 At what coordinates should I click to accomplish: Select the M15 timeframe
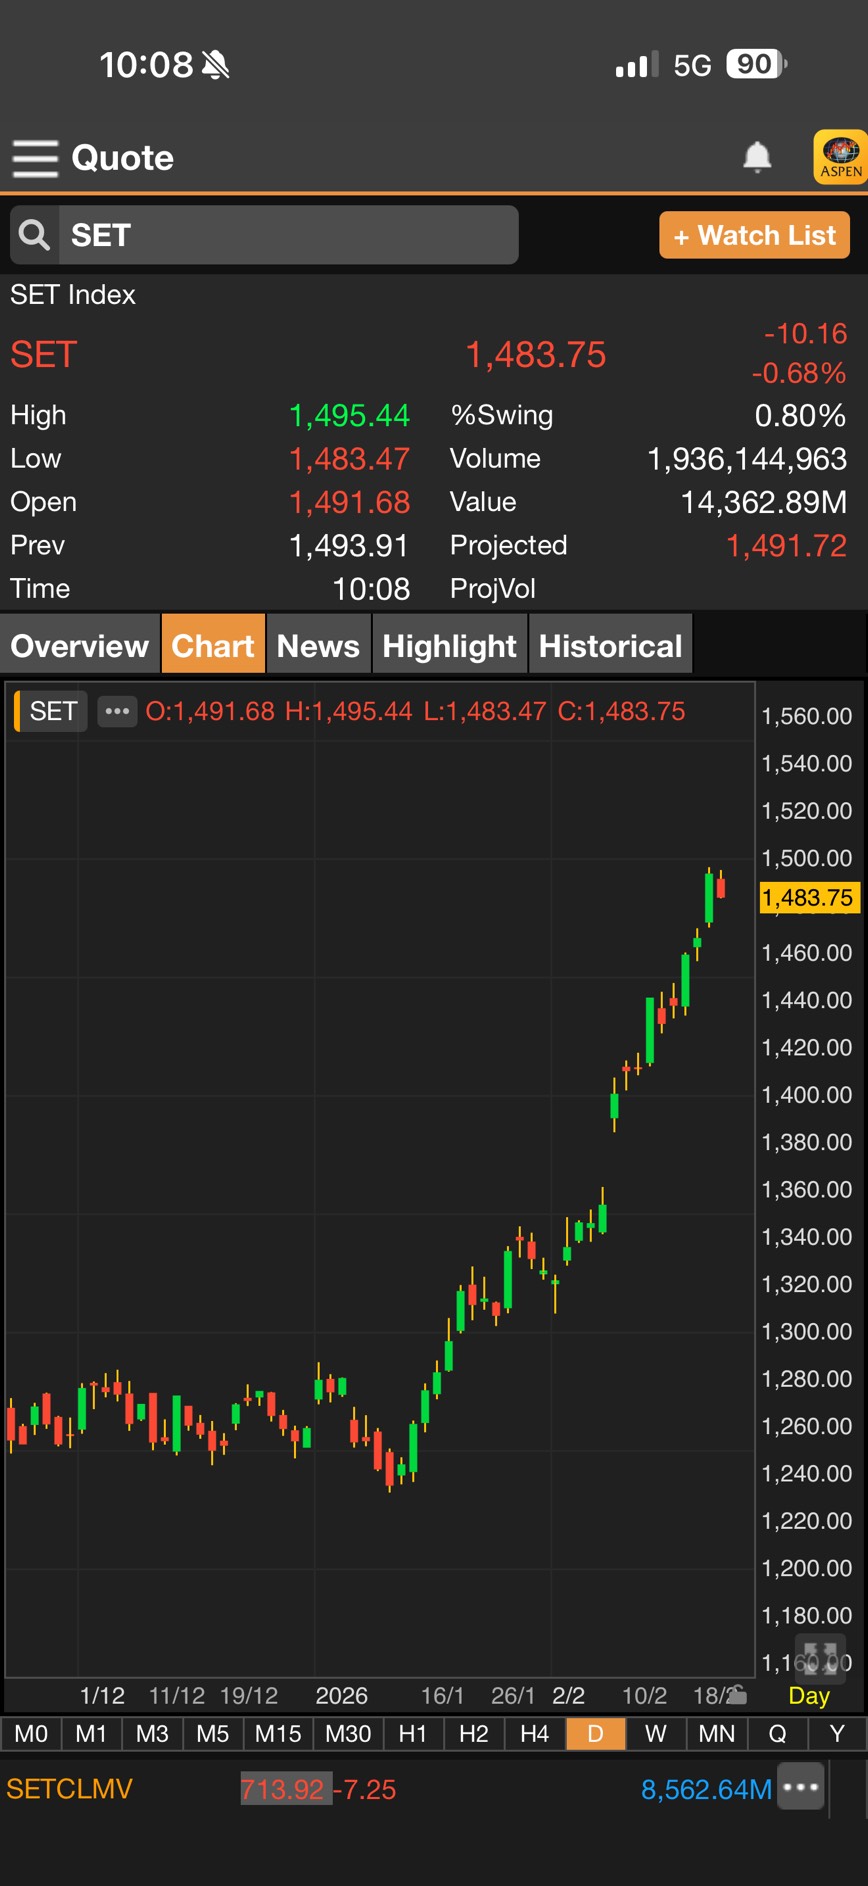[278, 1734]
